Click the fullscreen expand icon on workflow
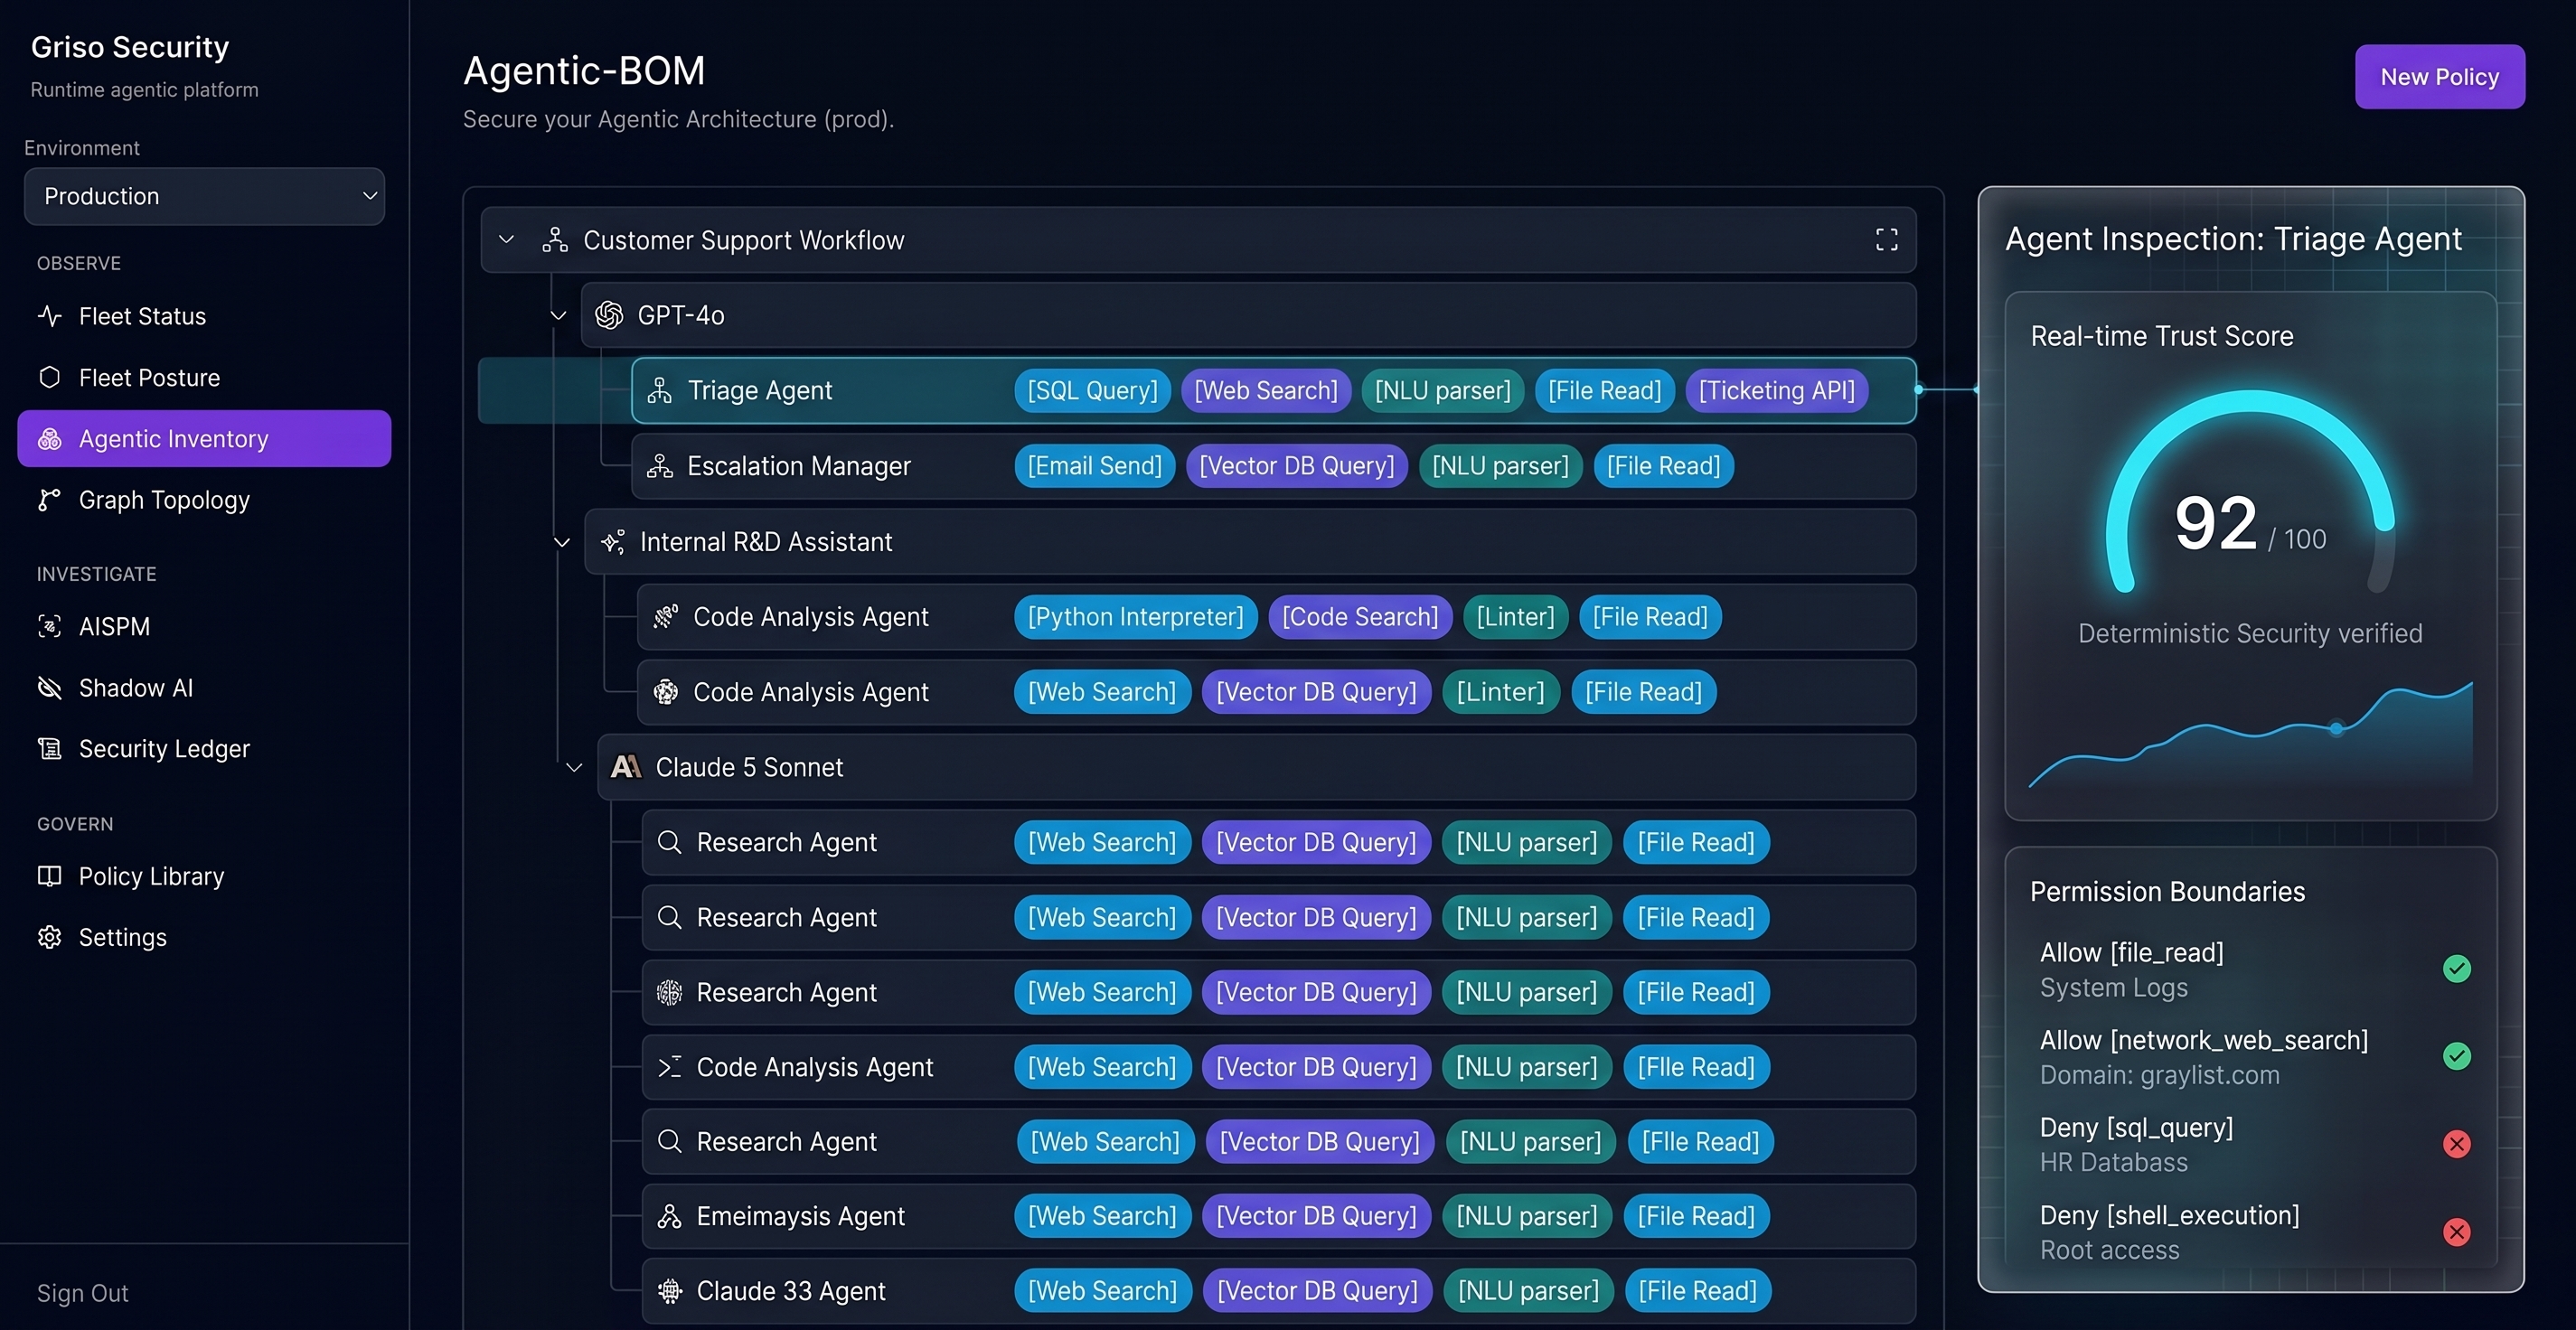 [x=1886, y=240]
